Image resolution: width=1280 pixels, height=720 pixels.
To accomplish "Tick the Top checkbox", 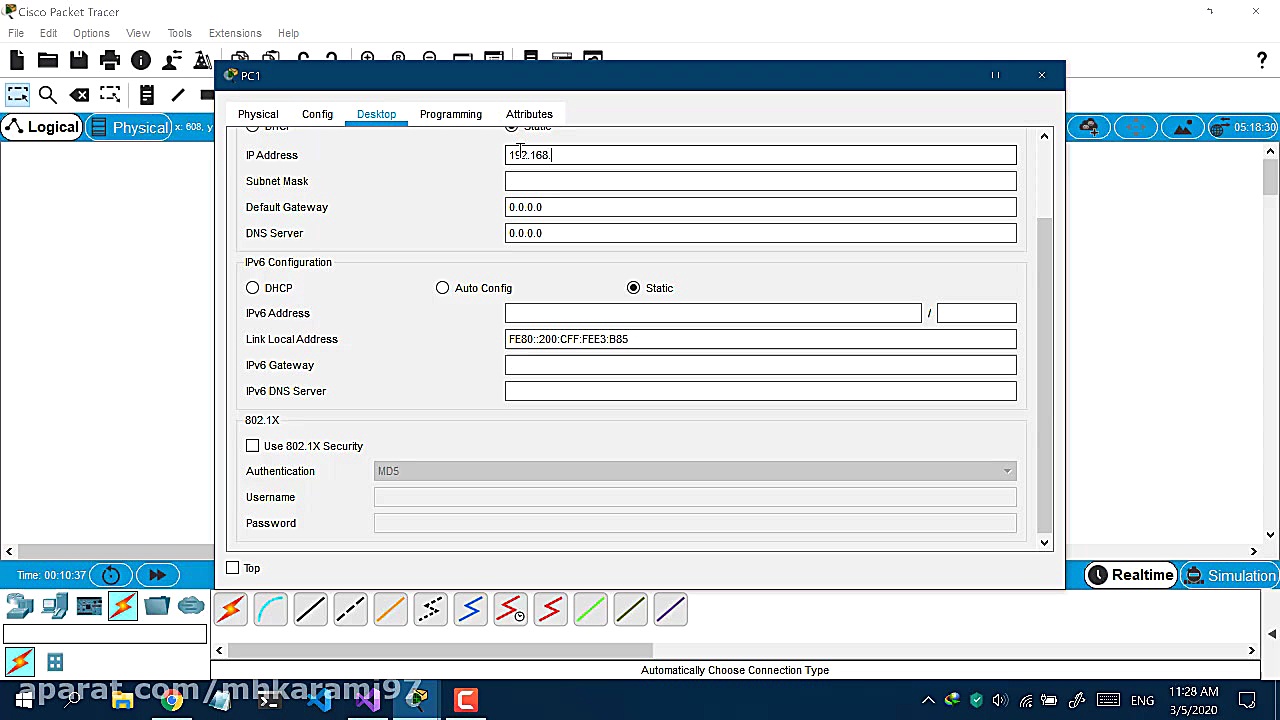I will coord(233,568).
